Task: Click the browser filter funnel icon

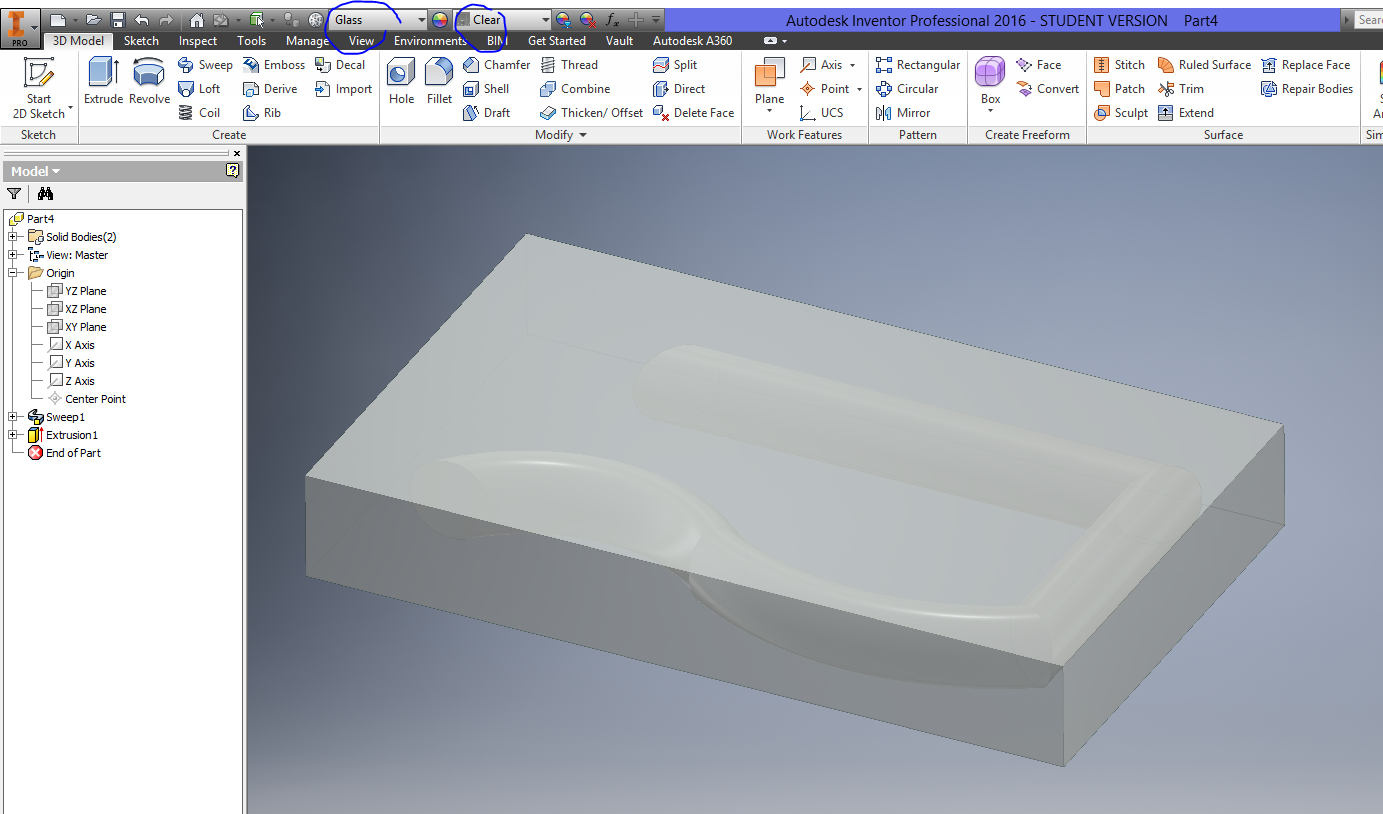Action: pos(14,194)
